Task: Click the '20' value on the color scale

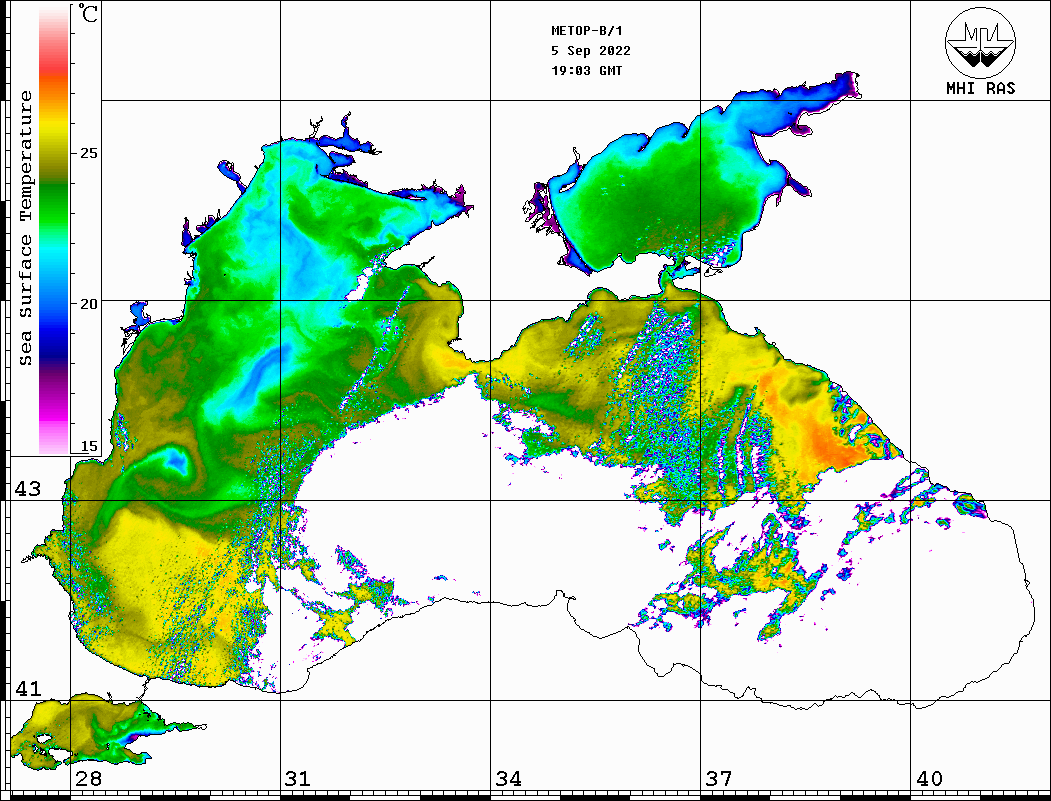Action: coord(88,304)
